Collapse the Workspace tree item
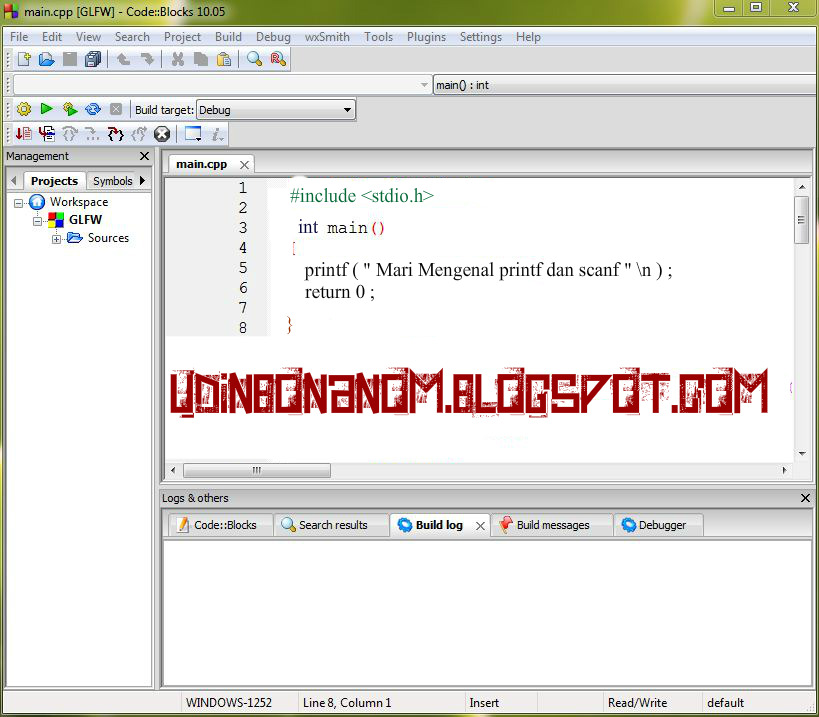The image size is (819, 717). click(16, 201)
